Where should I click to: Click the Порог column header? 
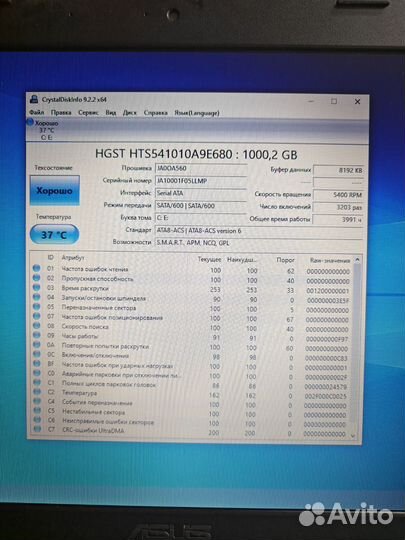(x=285, y=260)
